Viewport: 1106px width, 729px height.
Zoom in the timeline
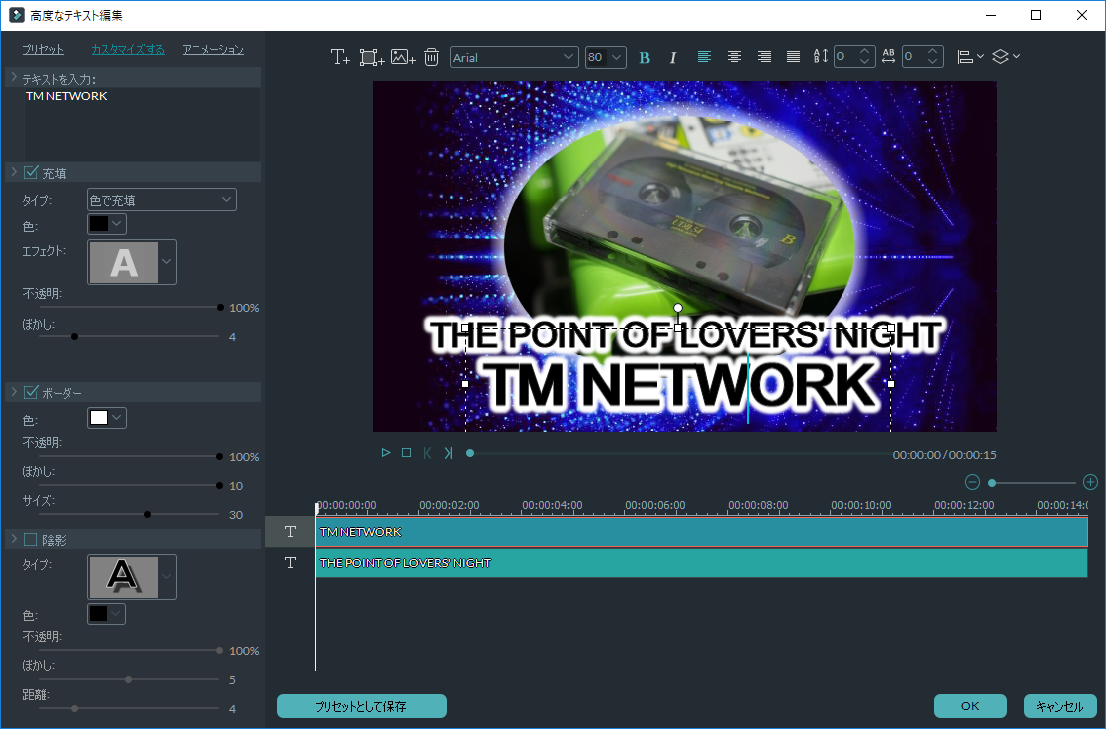pos(1090,482)
